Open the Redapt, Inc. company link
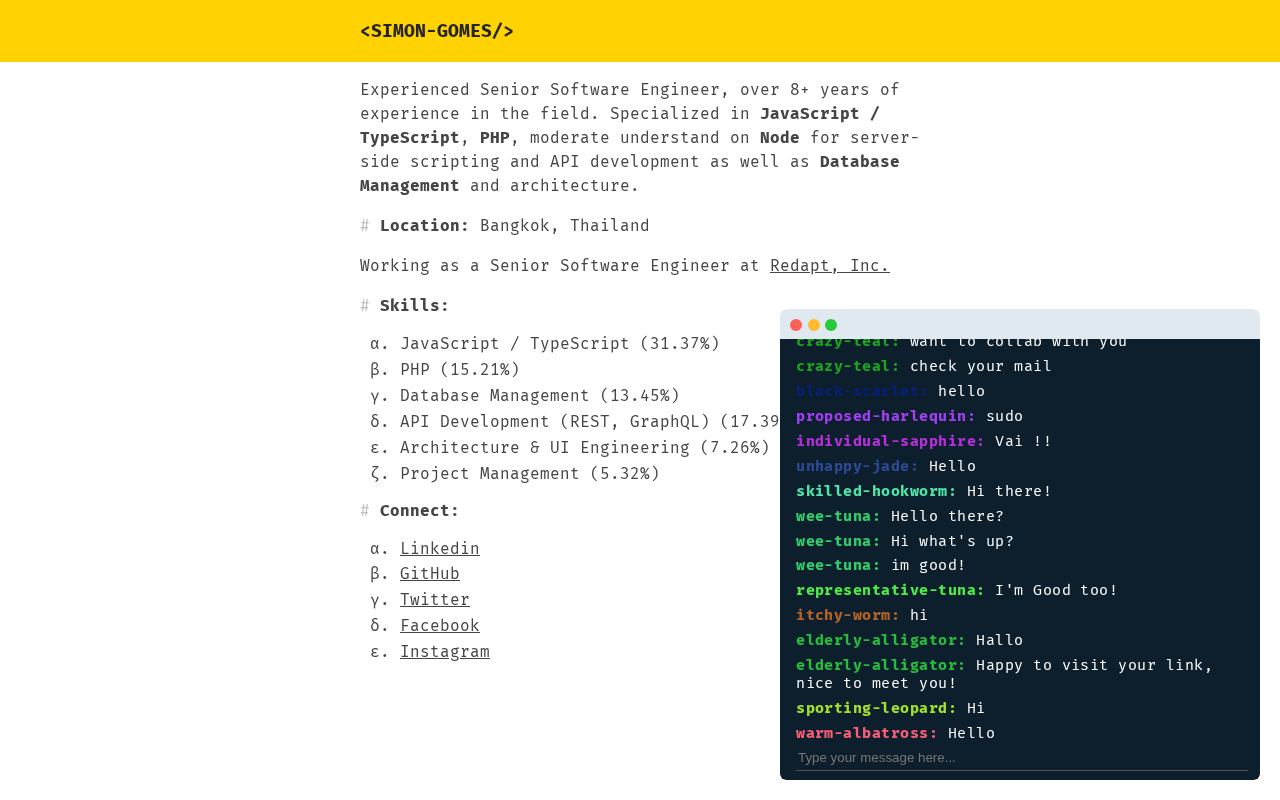The width and height of the screenshot is (1280, 800). click(x=830, y=266)
